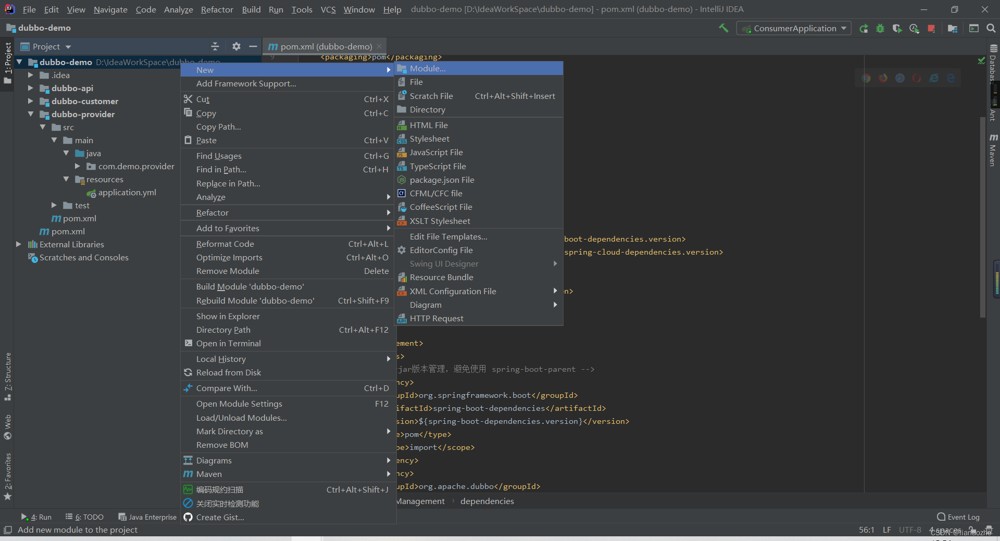Open preview in Opera browser icon
The width and height of the screenshot is (1000, 541).
tap(916, 78)
